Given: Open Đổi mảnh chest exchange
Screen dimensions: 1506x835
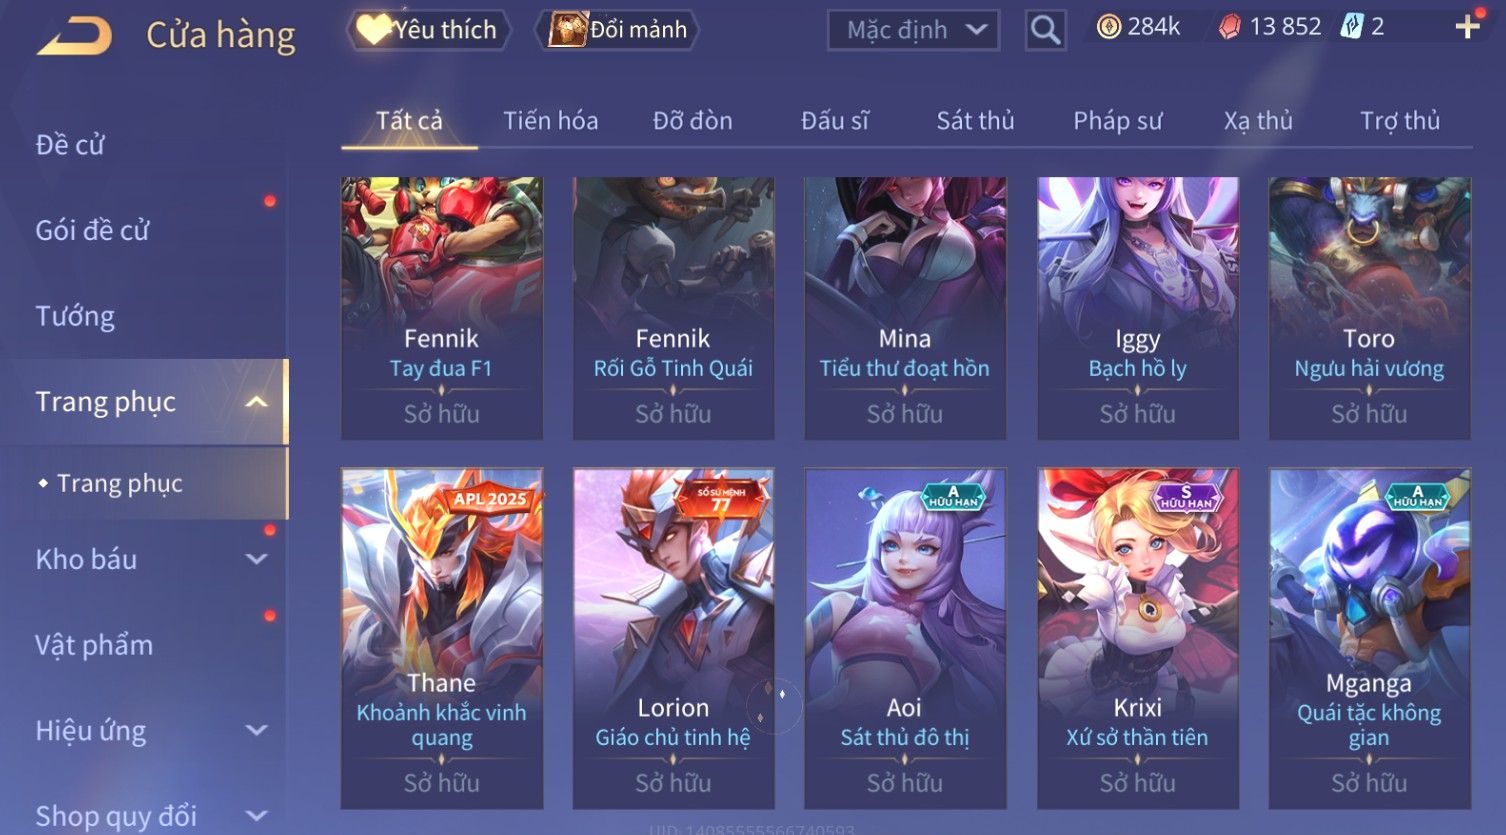Looking at the screenshot, I should coord(617,30).
